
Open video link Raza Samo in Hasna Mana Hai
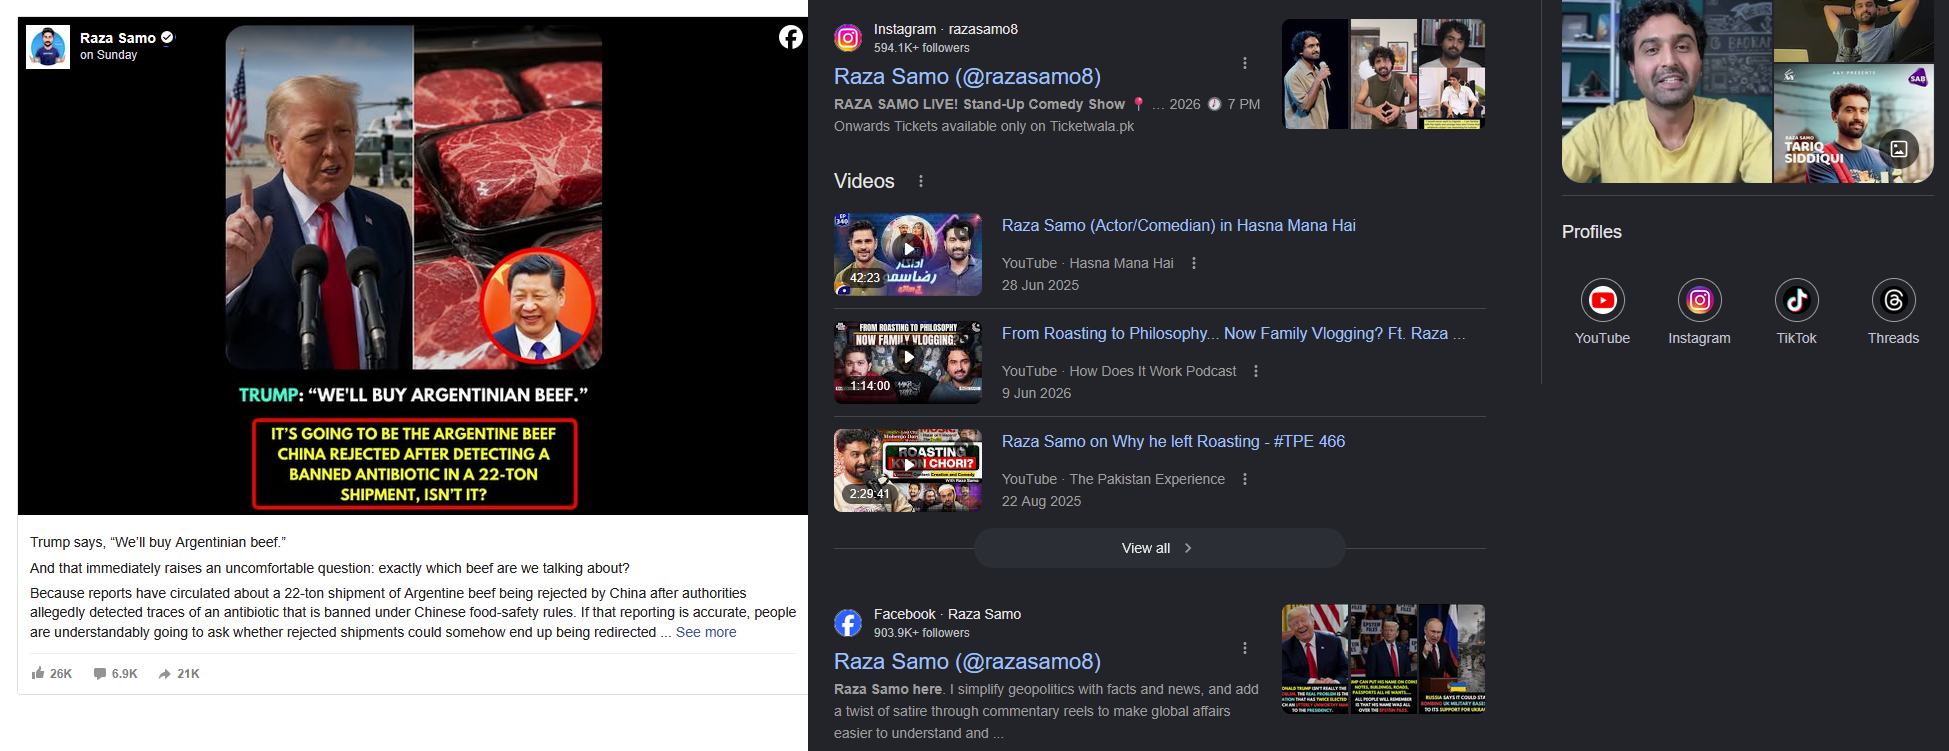click(1179, 226)
